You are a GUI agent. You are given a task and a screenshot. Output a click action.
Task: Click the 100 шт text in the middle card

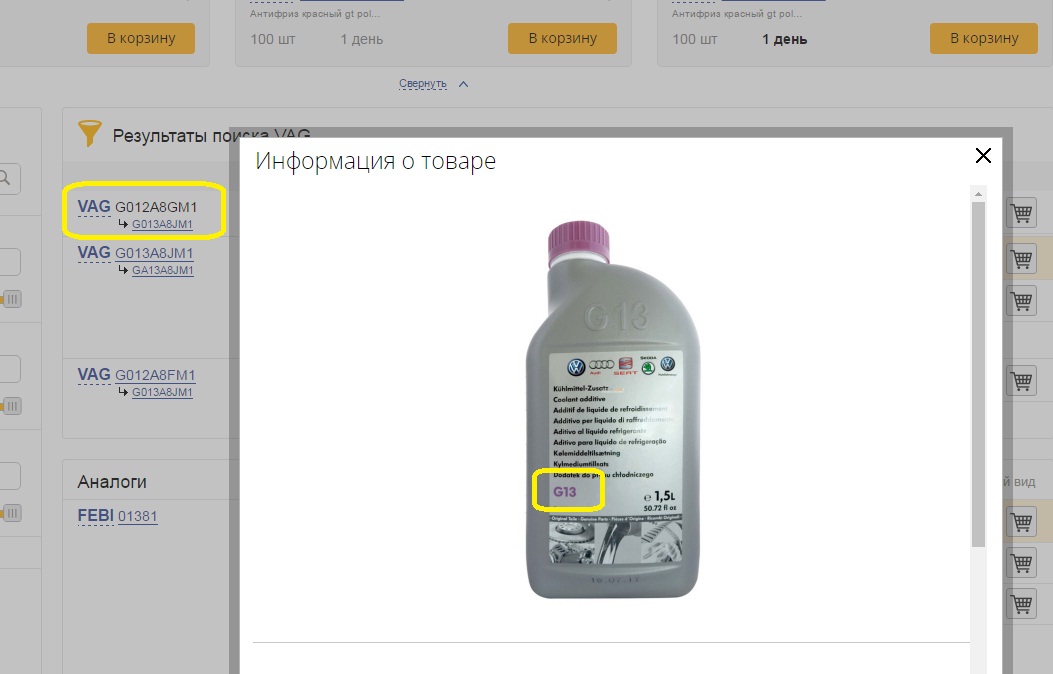tap(273, 40)
